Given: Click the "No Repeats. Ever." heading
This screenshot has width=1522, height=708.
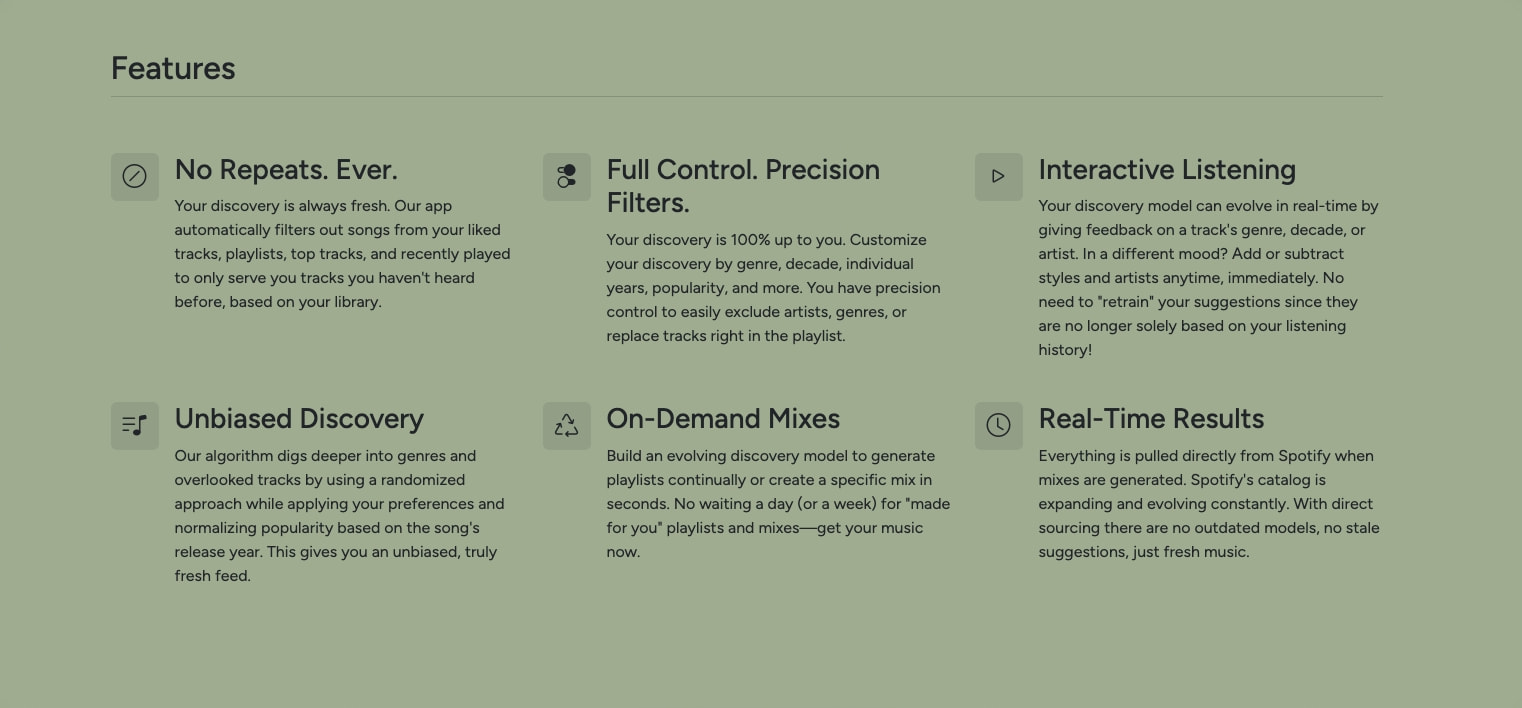Looking at the screenshot, I should (286, 170).
